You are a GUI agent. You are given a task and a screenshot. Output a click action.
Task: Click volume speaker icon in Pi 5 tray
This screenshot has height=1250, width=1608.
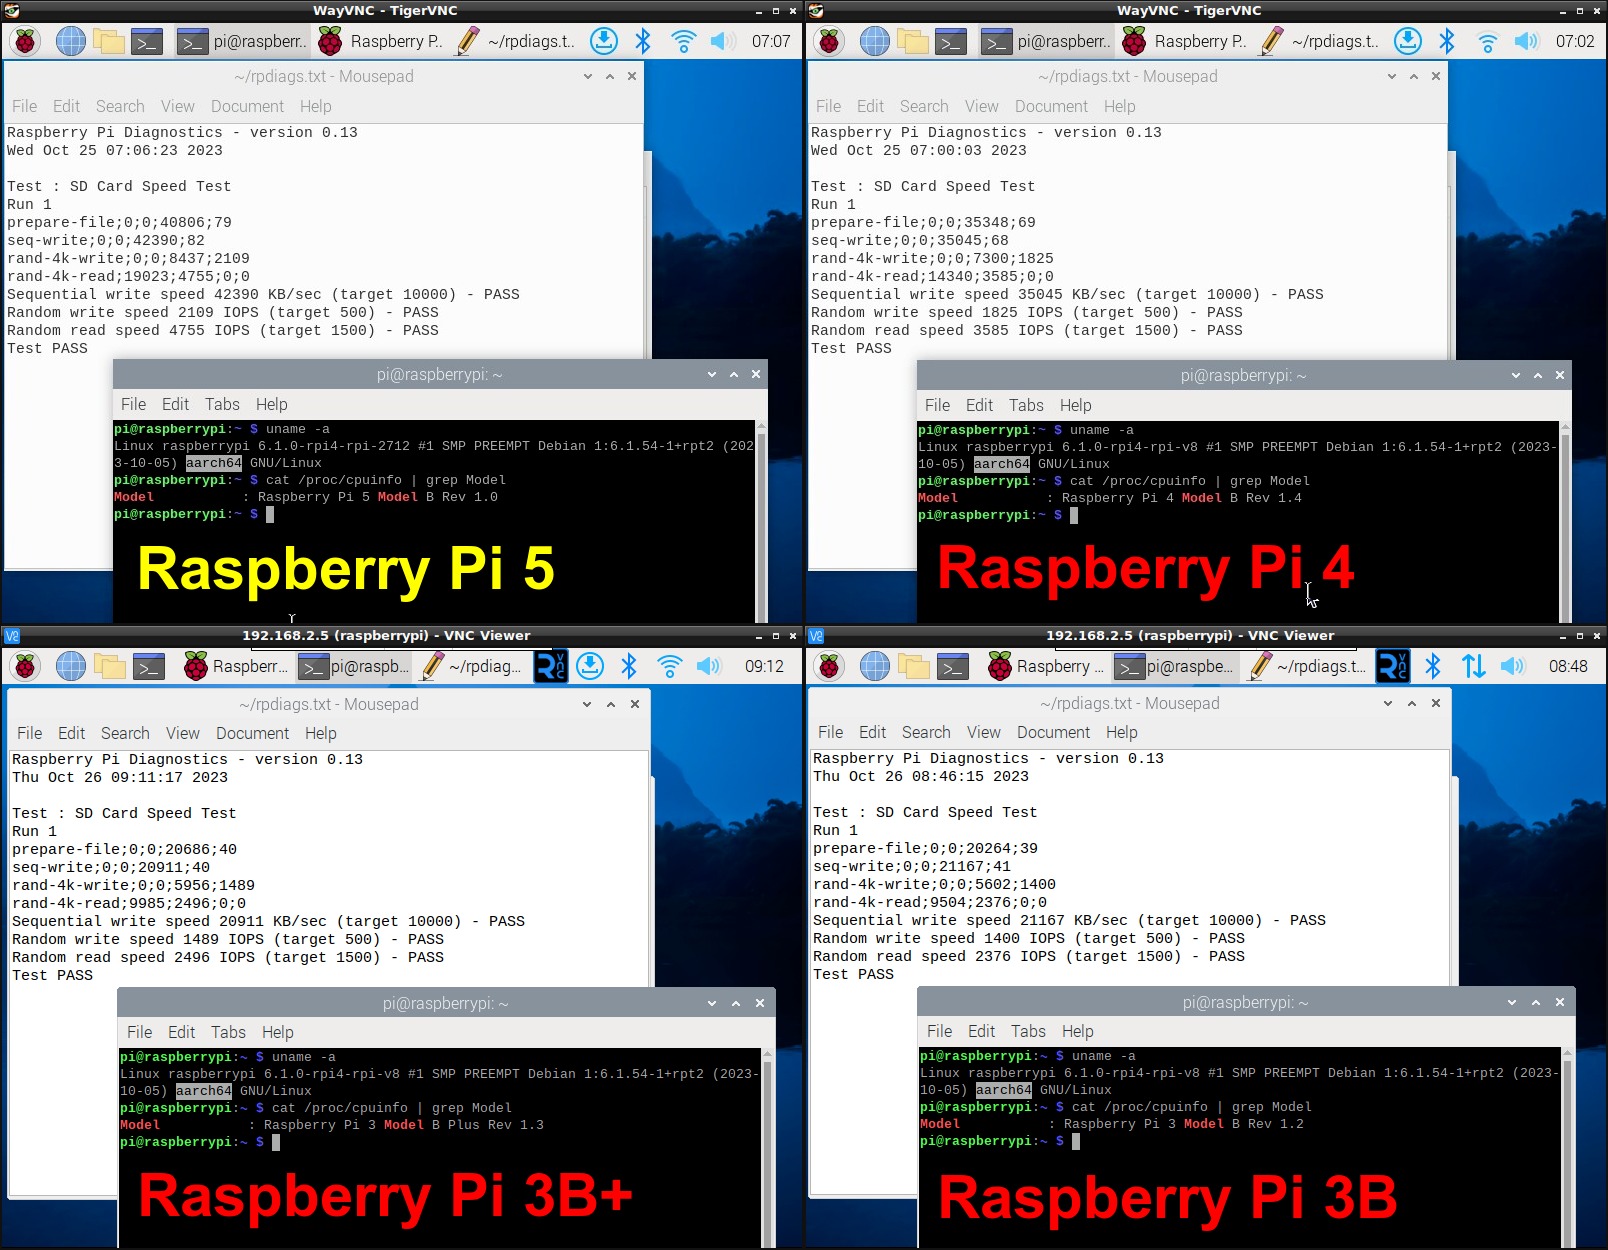pyautogui.click(x=722, y=41)
